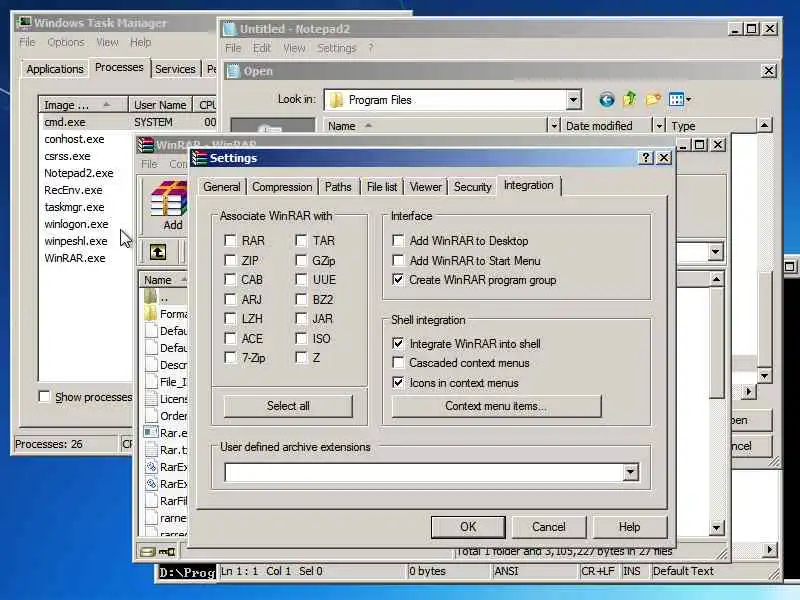Screen dimensions: 800x600
Task: Open the Look in folder dropdown
Action: point(573,99)
